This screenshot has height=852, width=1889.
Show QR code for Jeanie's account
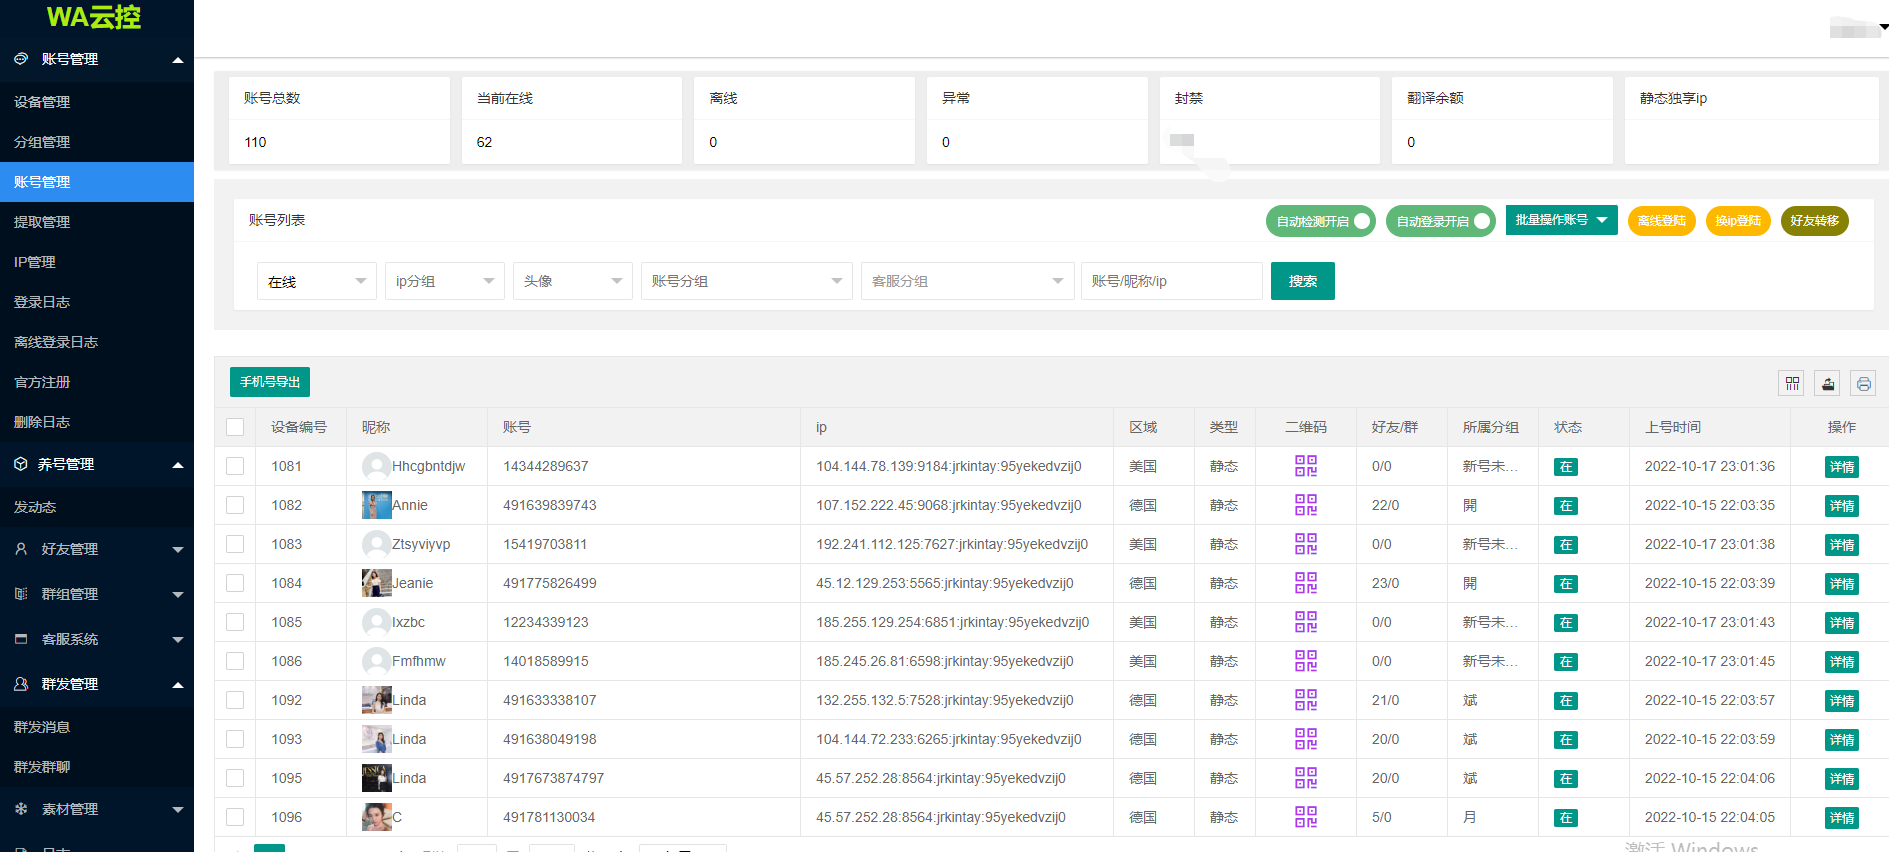coord(1305,583)
